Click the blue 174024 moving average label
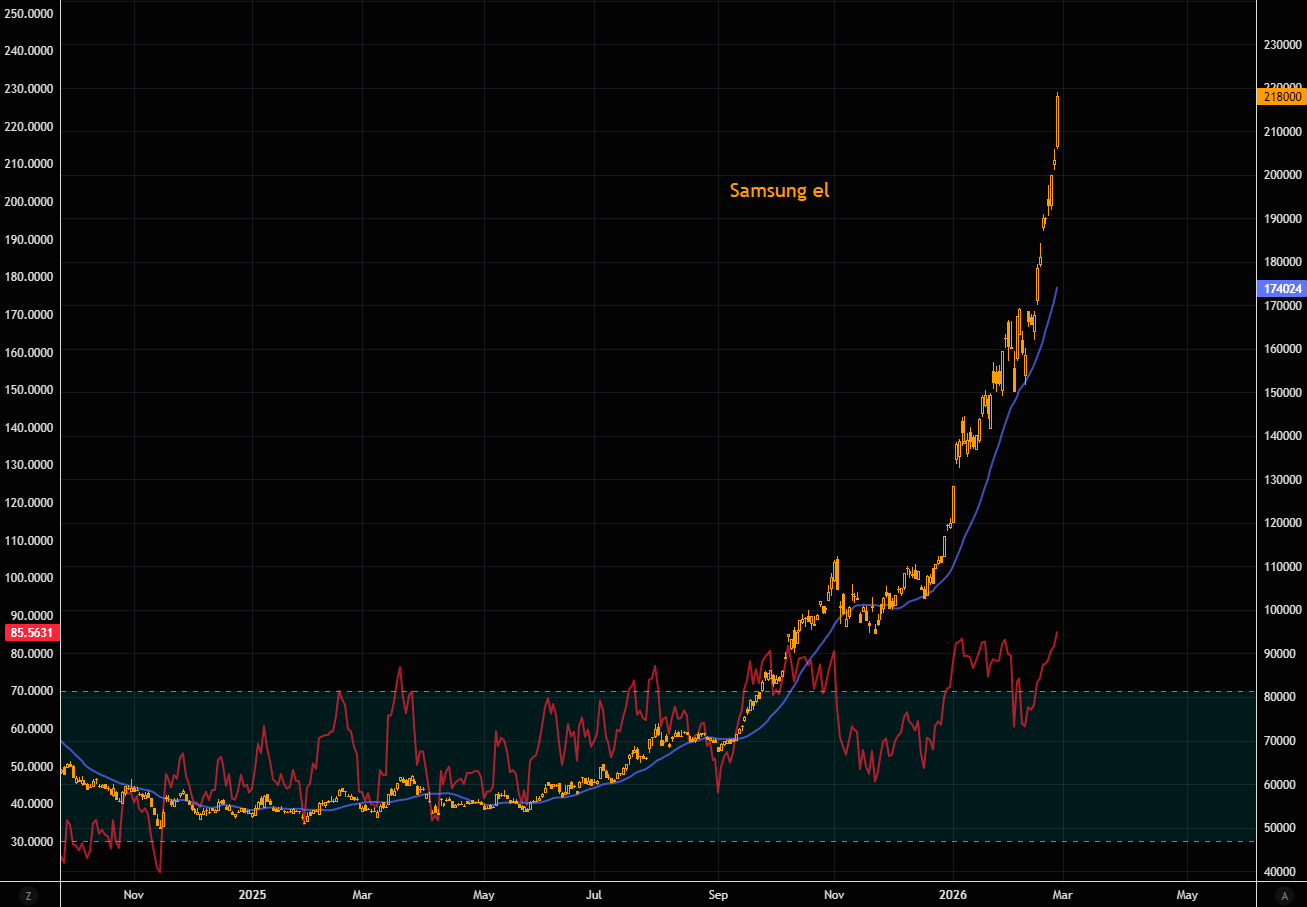1307x907 pixels. (1280, 288)
